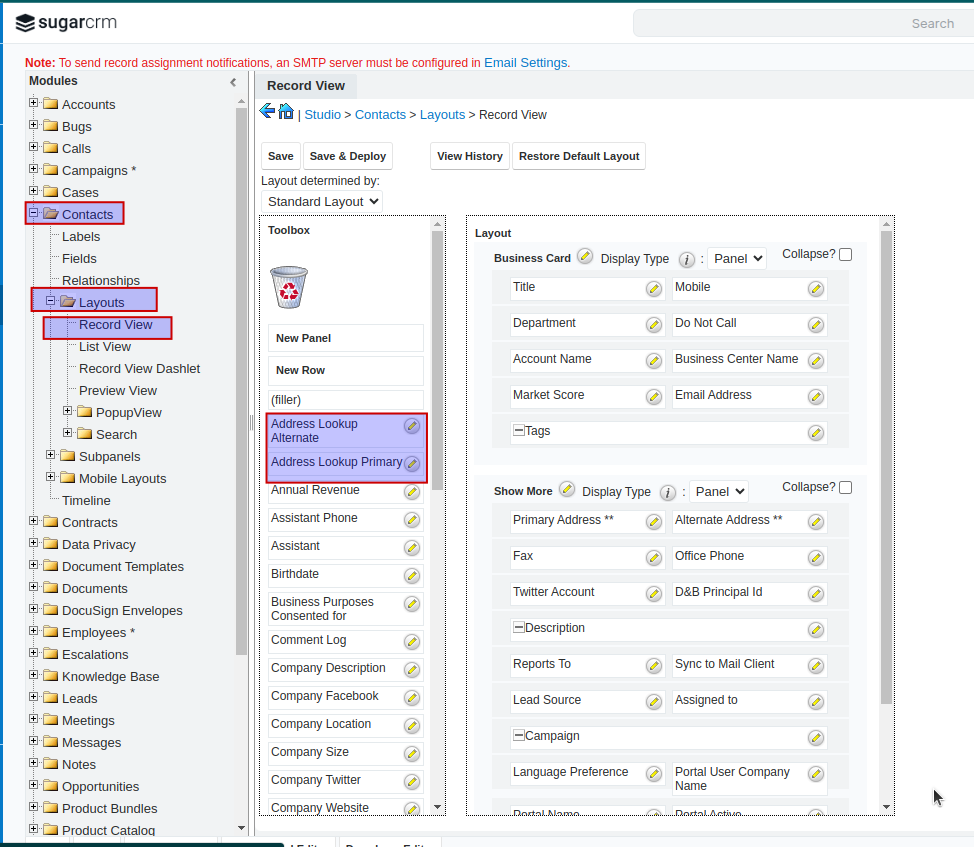Edit the Title field pencil icon
Screen dimensions: 974x847
coord(654,289)
